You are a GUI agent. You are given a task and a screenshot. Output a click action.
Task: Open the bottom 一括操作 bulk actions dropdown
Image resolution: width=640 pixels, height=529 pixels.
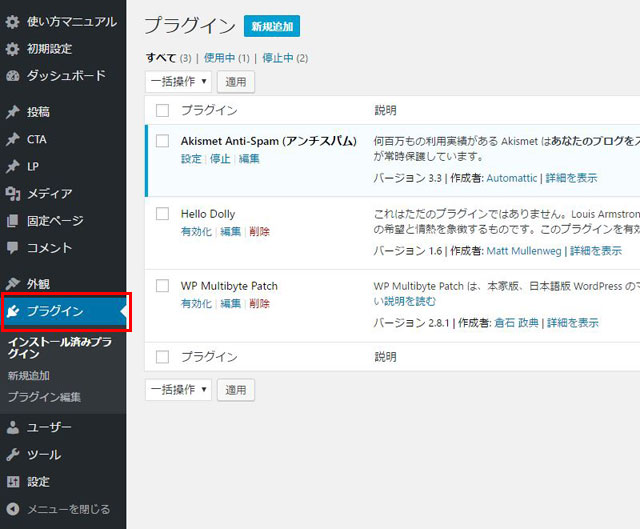coord(178,390)
